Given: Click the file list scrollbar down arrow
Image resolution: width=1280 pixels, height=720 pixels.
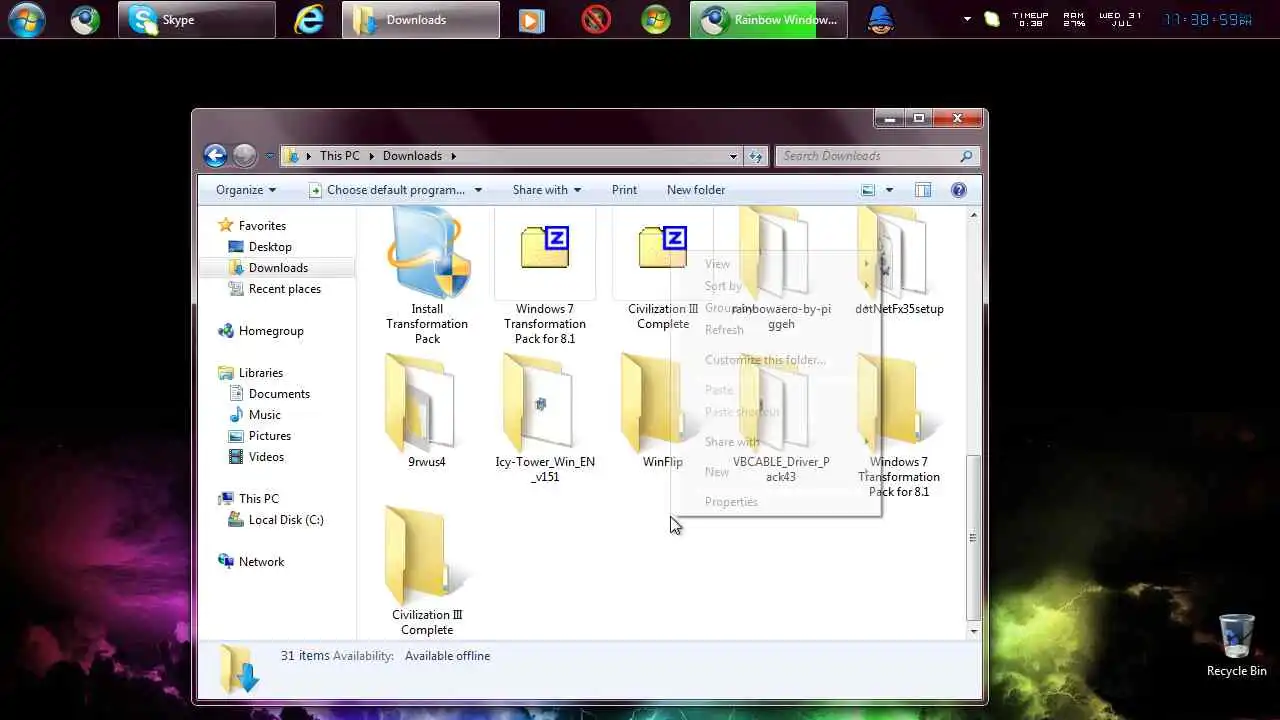Looking at the screenshot, I should (974, 632).
